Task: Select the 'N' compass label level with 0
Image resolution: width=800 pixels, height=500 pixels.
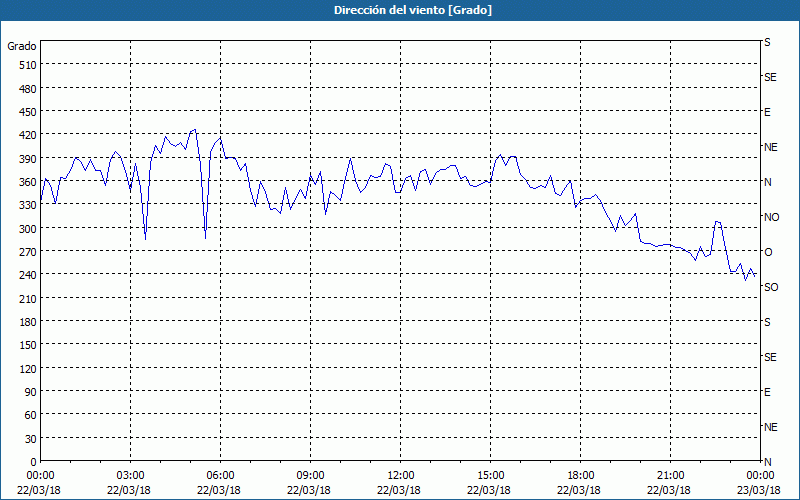Action: [x=767, y=462]
